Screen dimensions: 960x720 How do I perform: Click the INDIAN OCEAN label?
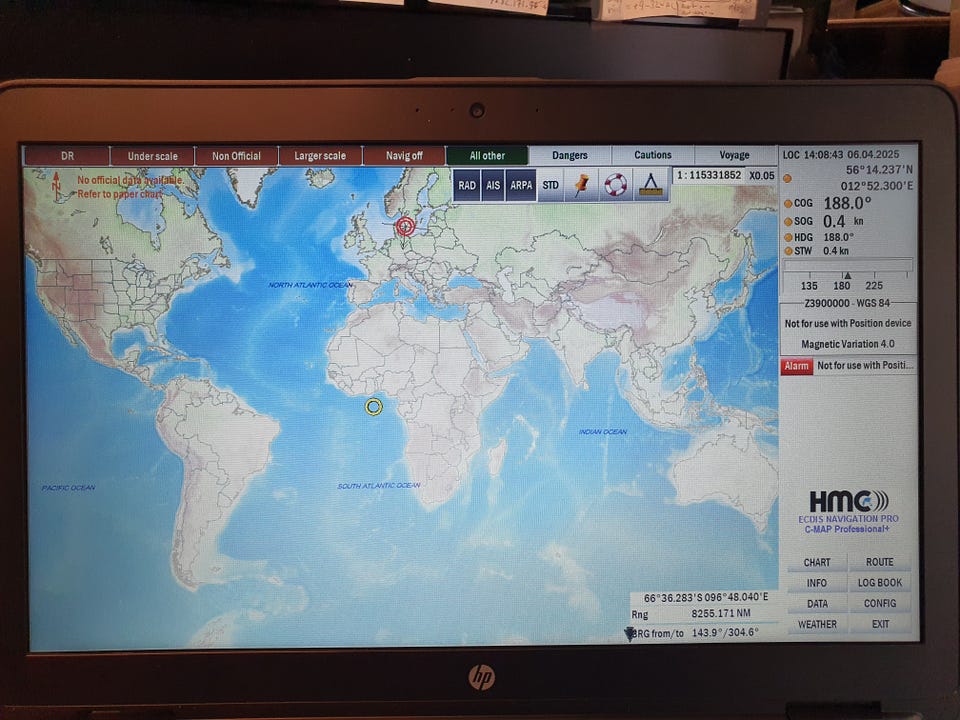coord(602,432)
